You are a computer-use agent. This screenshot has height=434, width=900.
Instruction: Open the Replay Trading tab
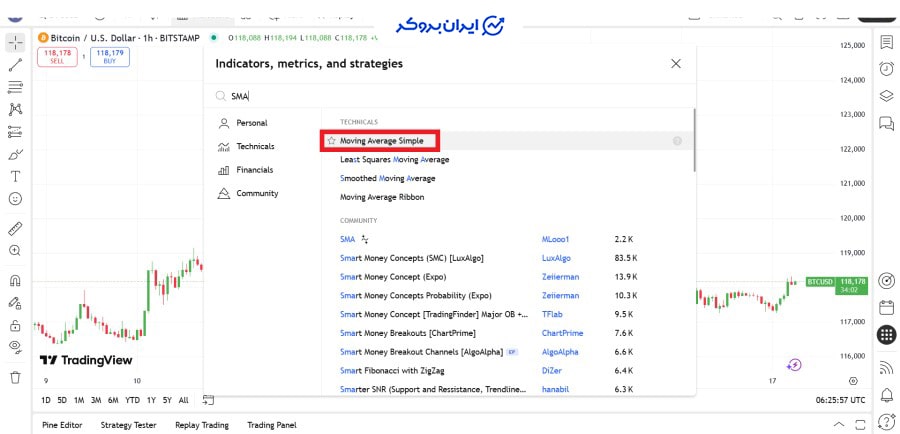(202, 425)
